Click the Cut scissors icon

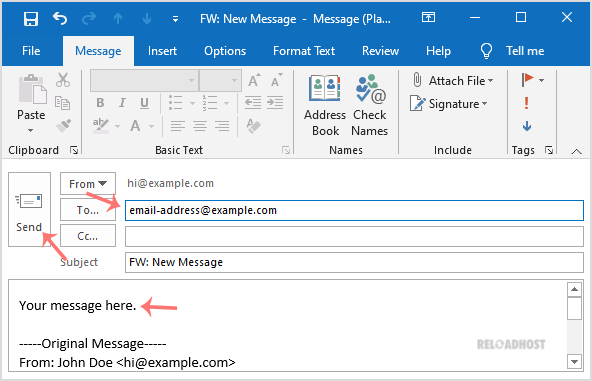click(x=63, y=80)
